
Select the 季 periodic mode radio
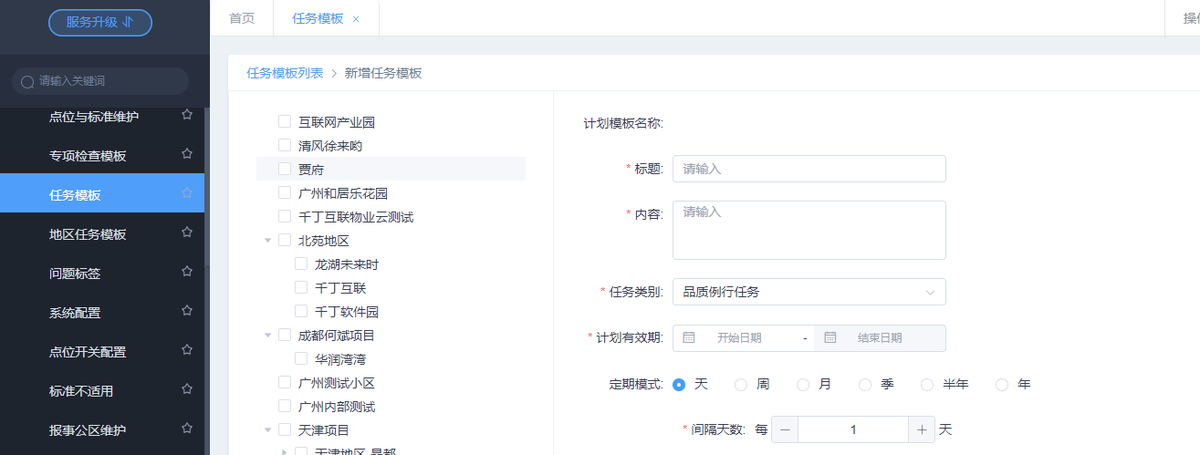[x=865, y=384]
